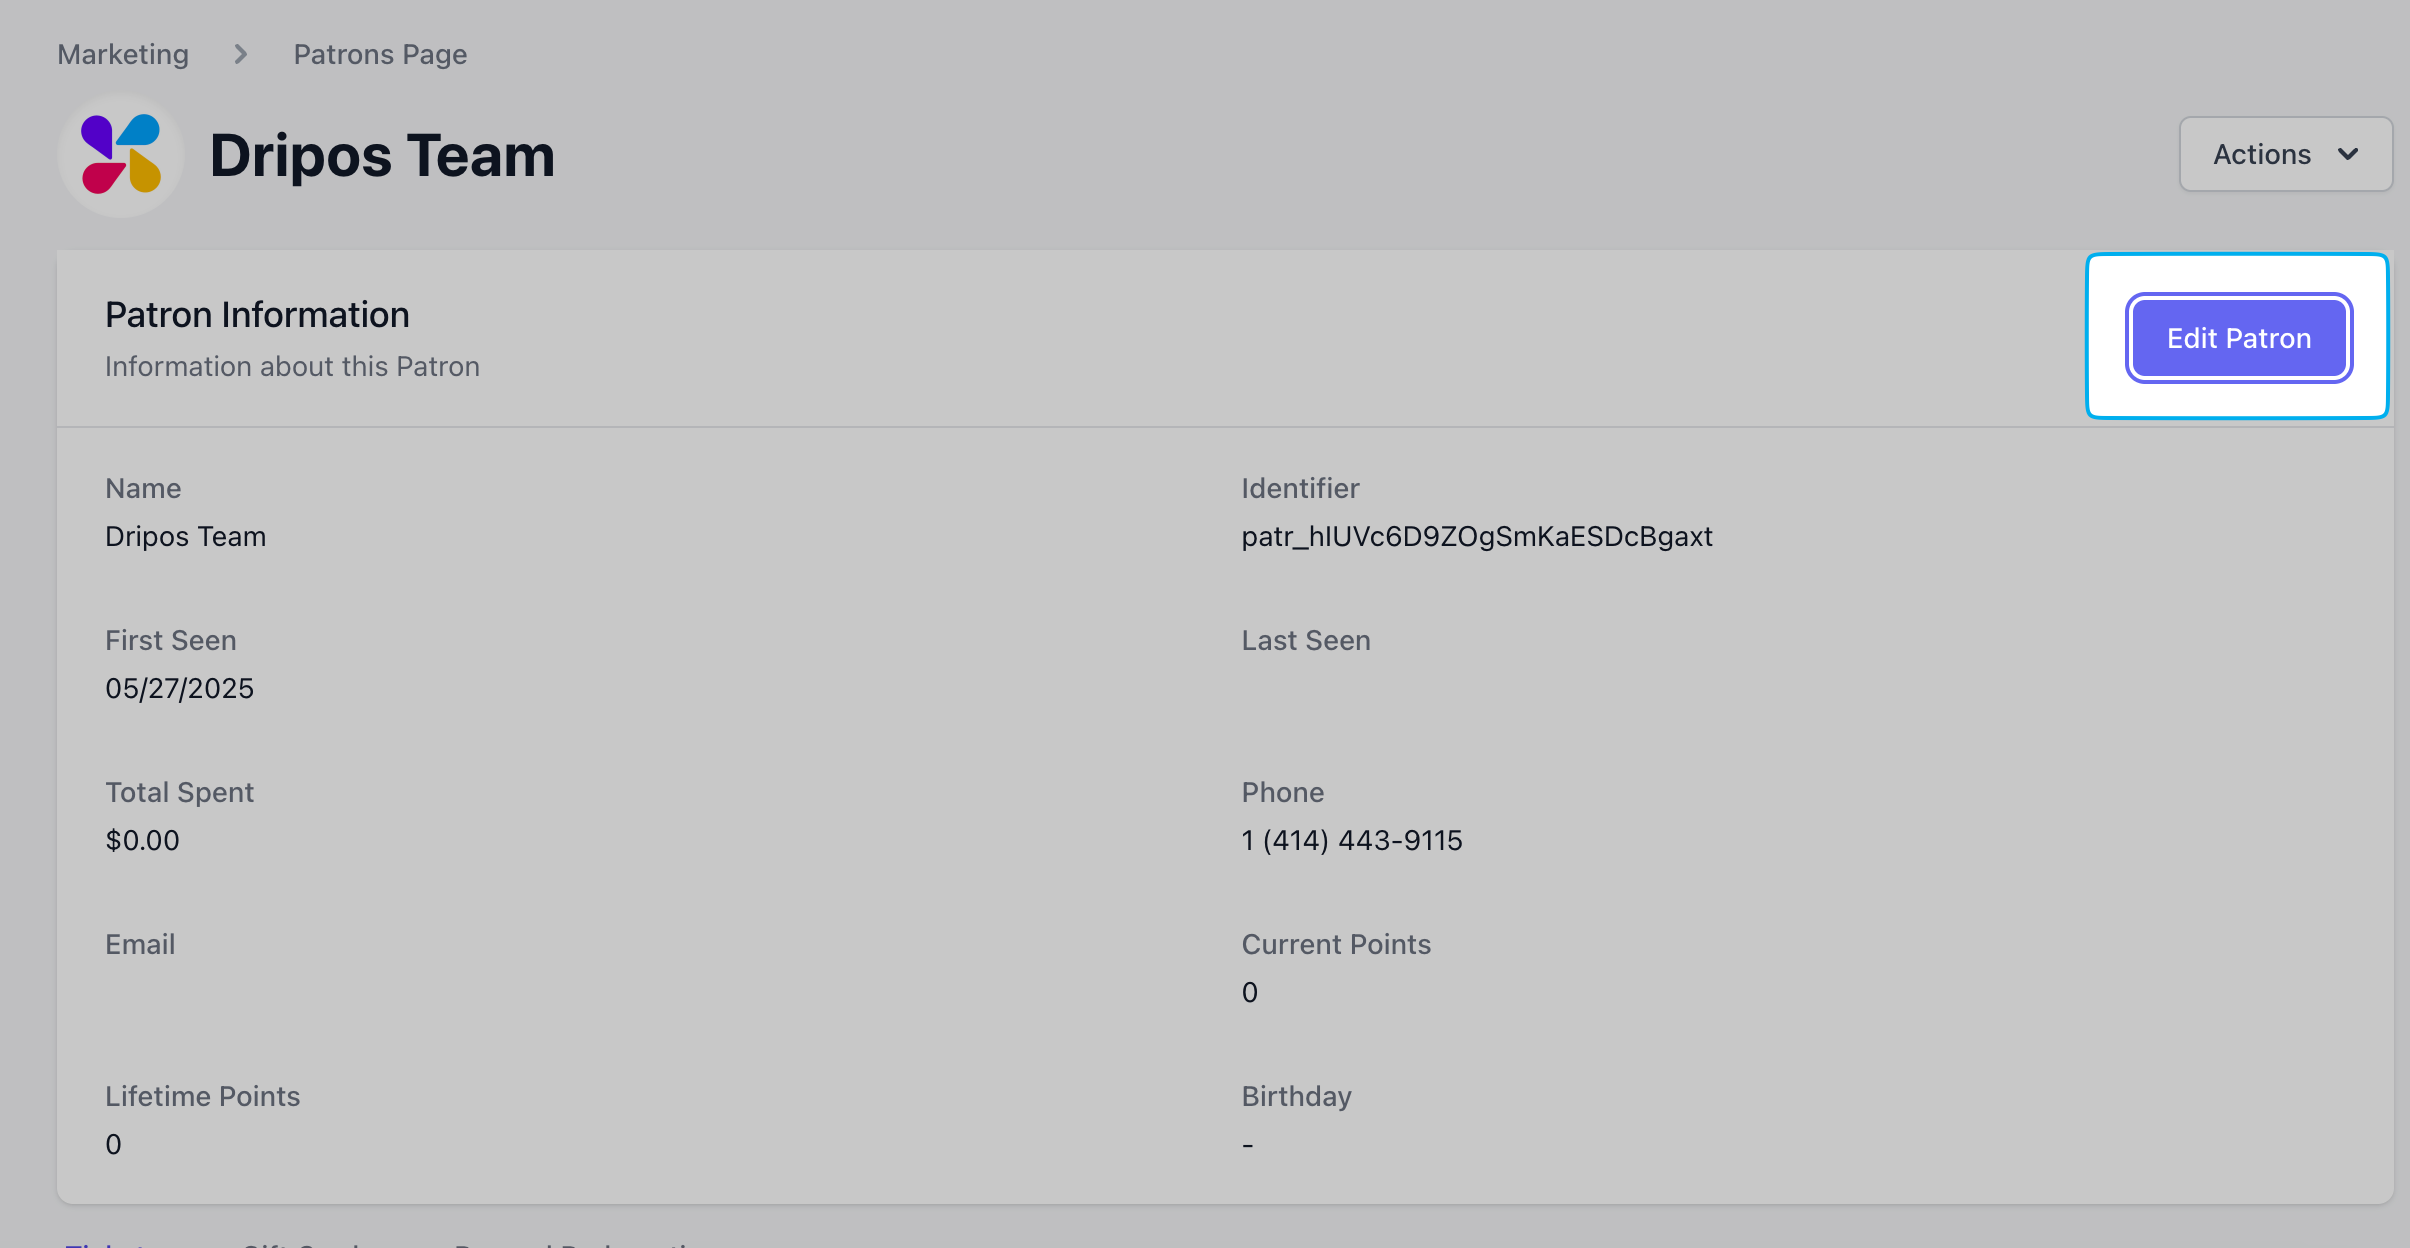
Task: Click the Last Seen field label
Action: tap(1306, 640)
